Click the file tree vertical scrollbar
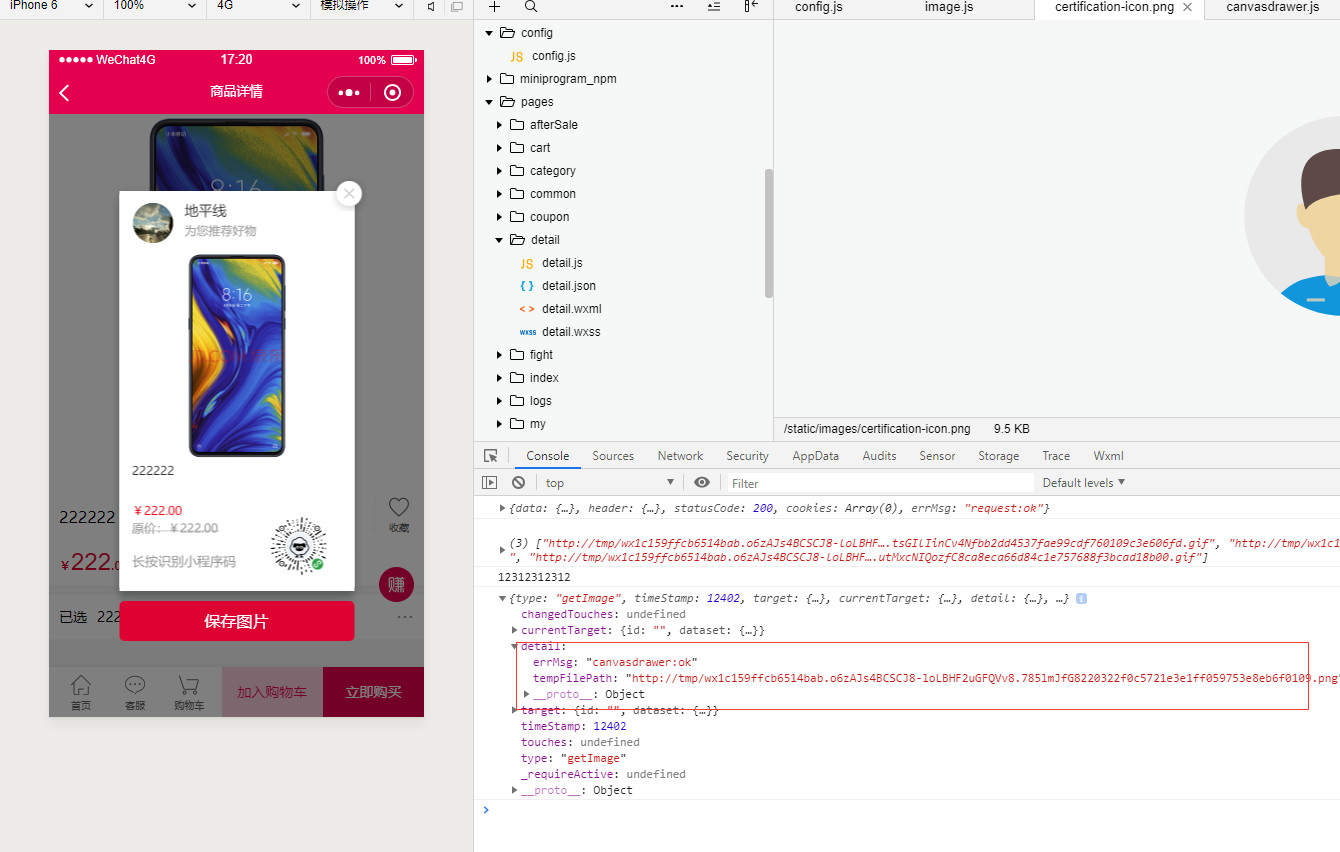The width and height of the screenshot is (1340, 852). [769, 232]
